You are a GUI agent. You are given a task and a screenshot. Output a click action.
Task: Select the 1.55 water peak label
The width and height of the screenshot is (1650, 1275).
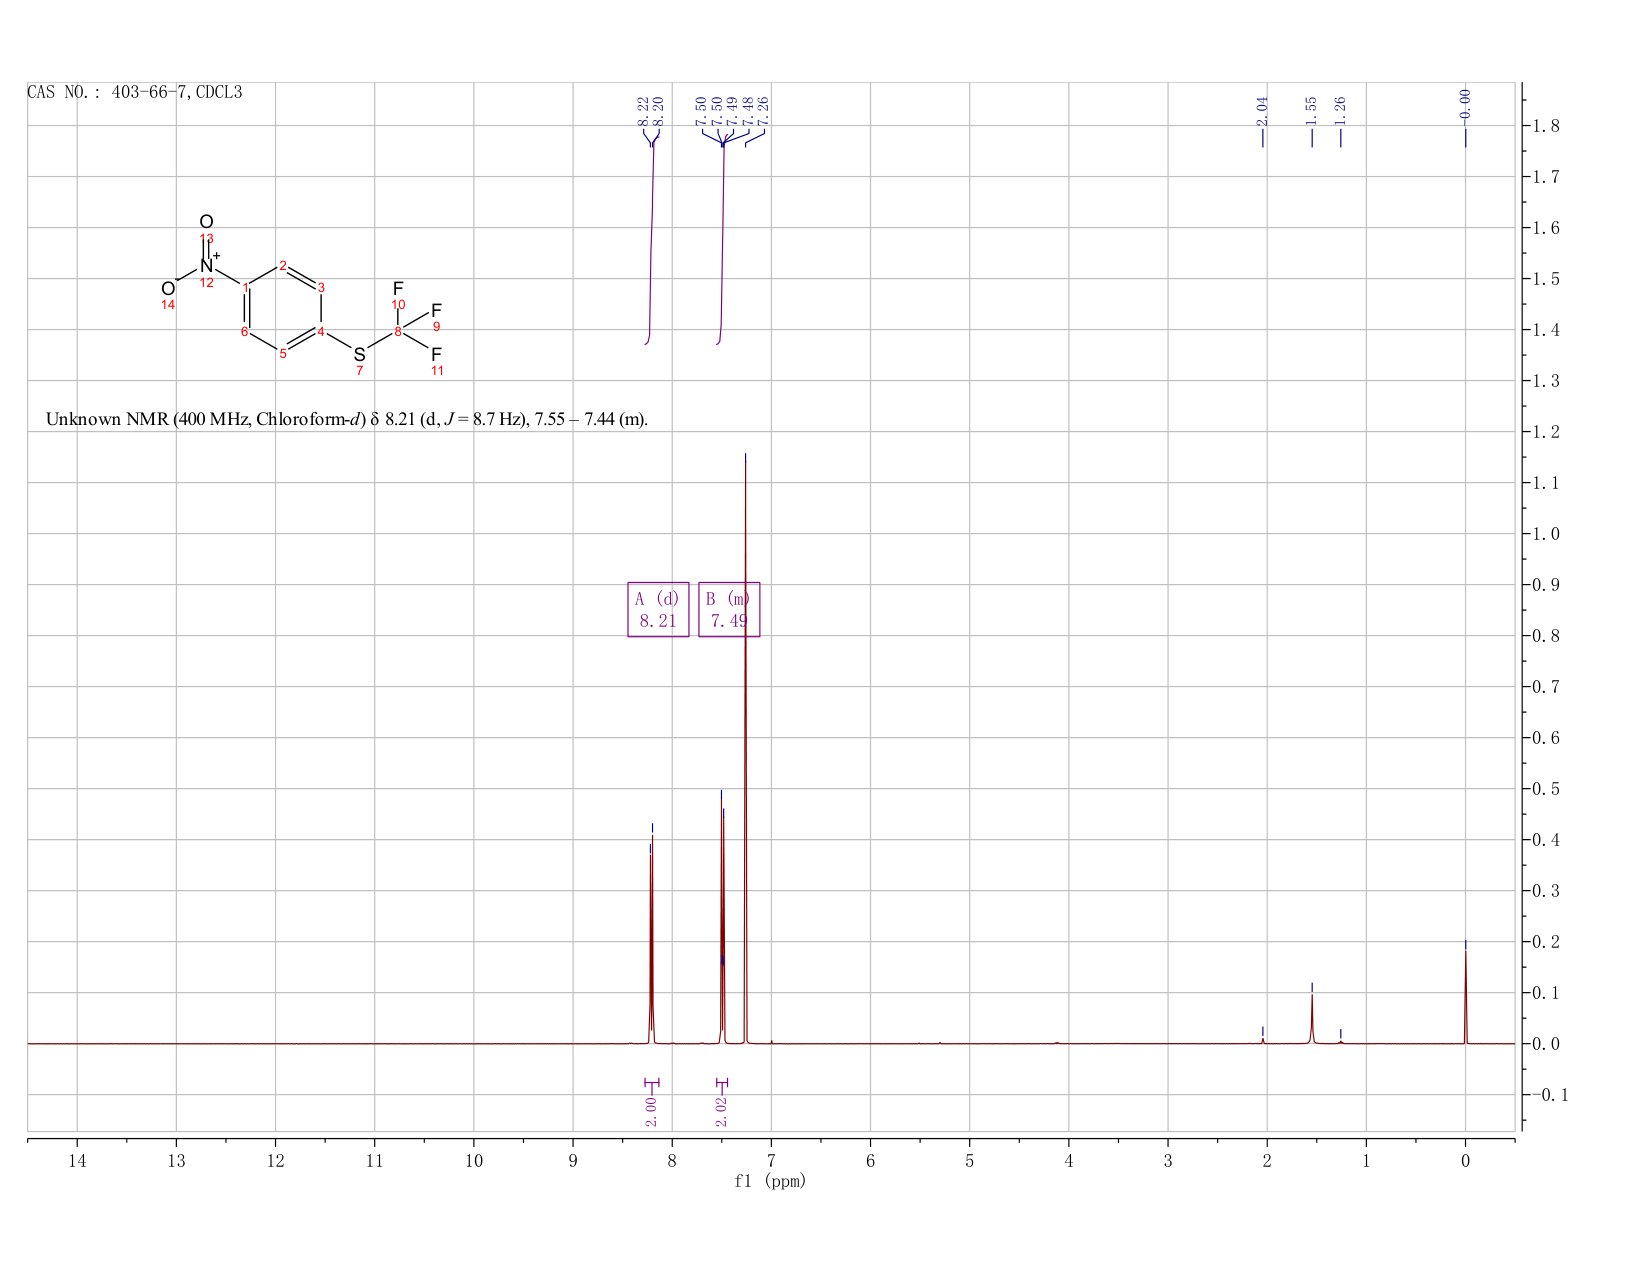1311,109
